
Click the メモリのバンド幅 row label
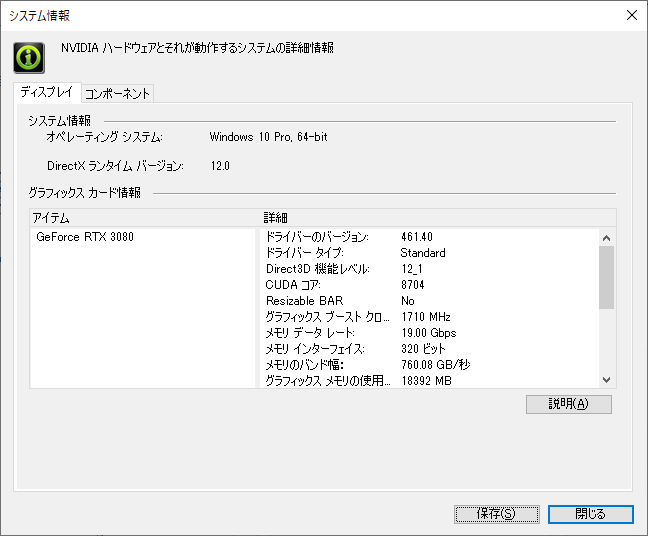(x=305, y=365)
